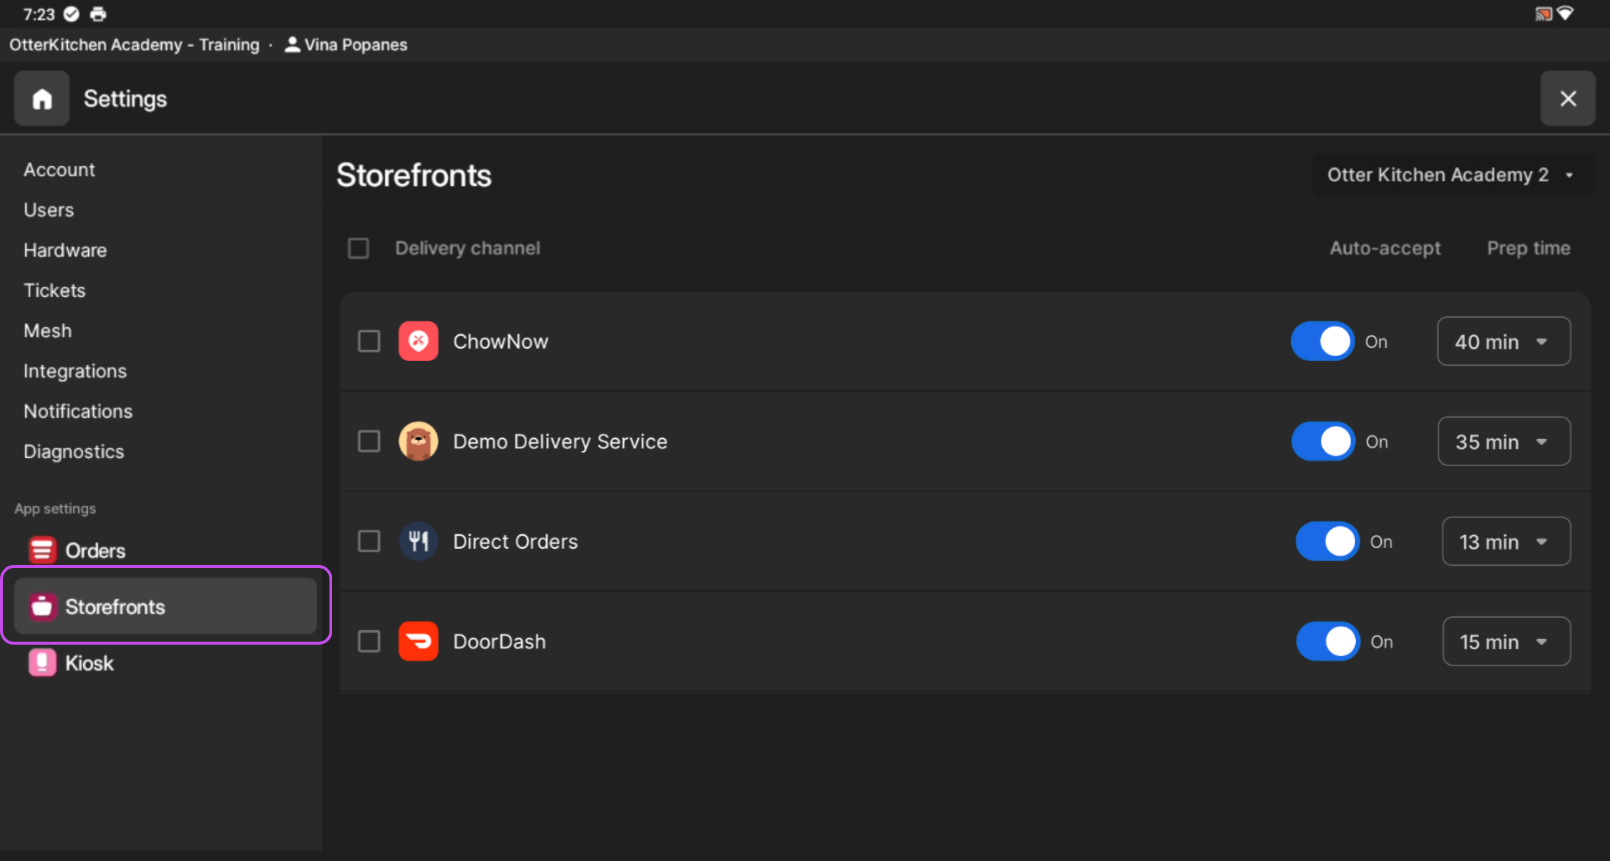Click the Auto-accept column header
Screen dimensions: 1610x867
tap(1385, 248)
